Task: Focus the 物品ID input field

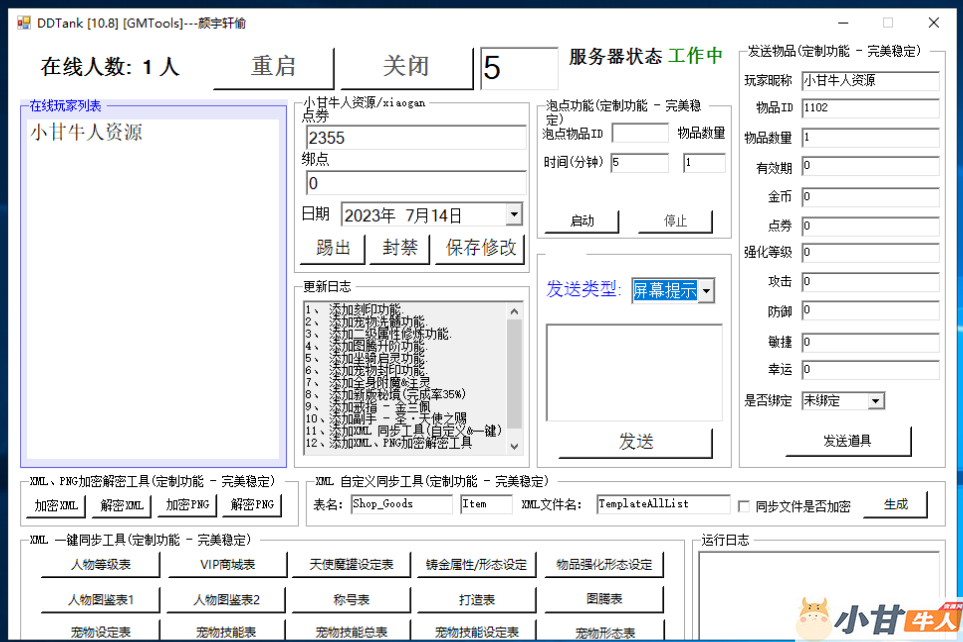Action: (x=869, y=108)
